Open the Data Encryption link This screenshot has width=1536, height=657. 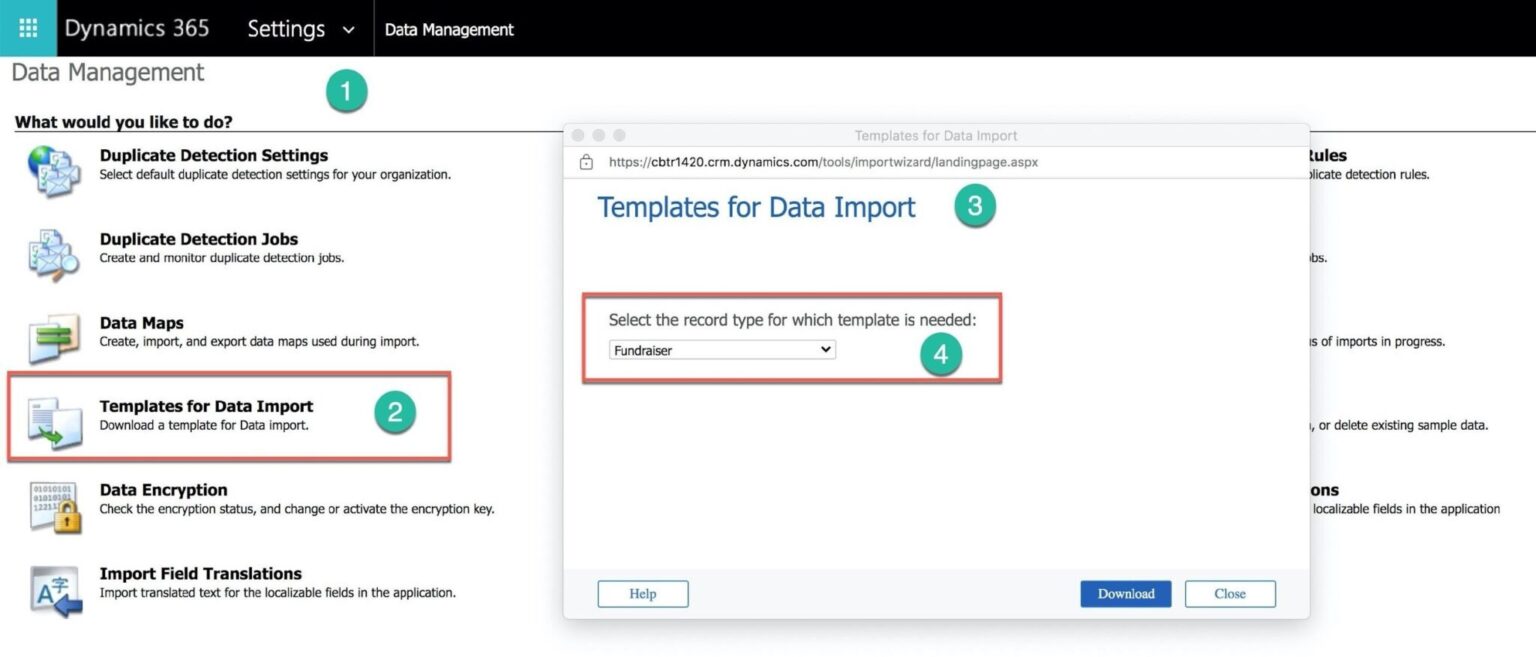pyautogui.click(x=163, y=490)
